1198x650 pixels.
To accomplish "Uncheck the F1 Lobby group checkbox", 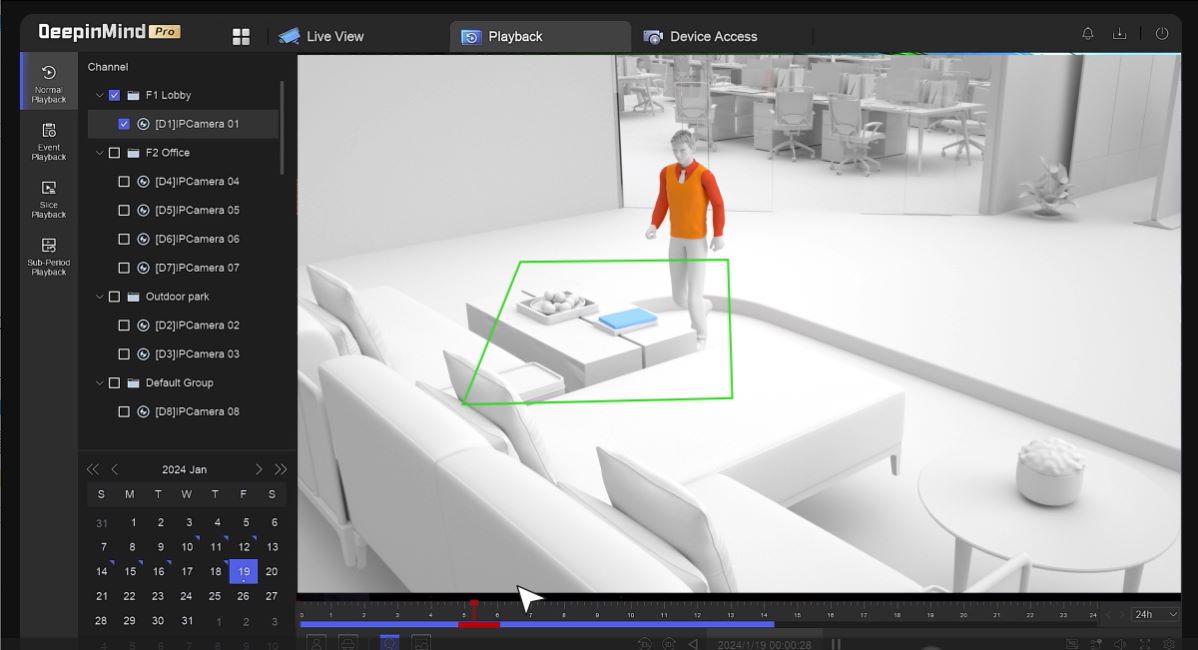I will [114, 95].
